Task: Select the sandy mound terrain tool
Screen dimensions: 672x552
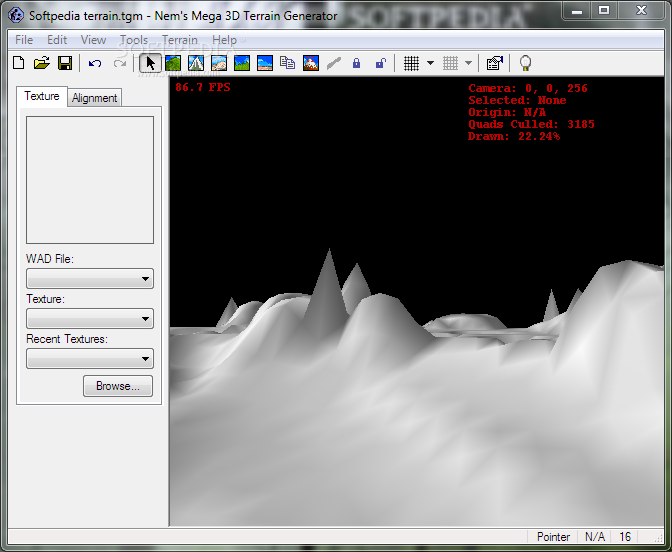Action: (219, 63)
